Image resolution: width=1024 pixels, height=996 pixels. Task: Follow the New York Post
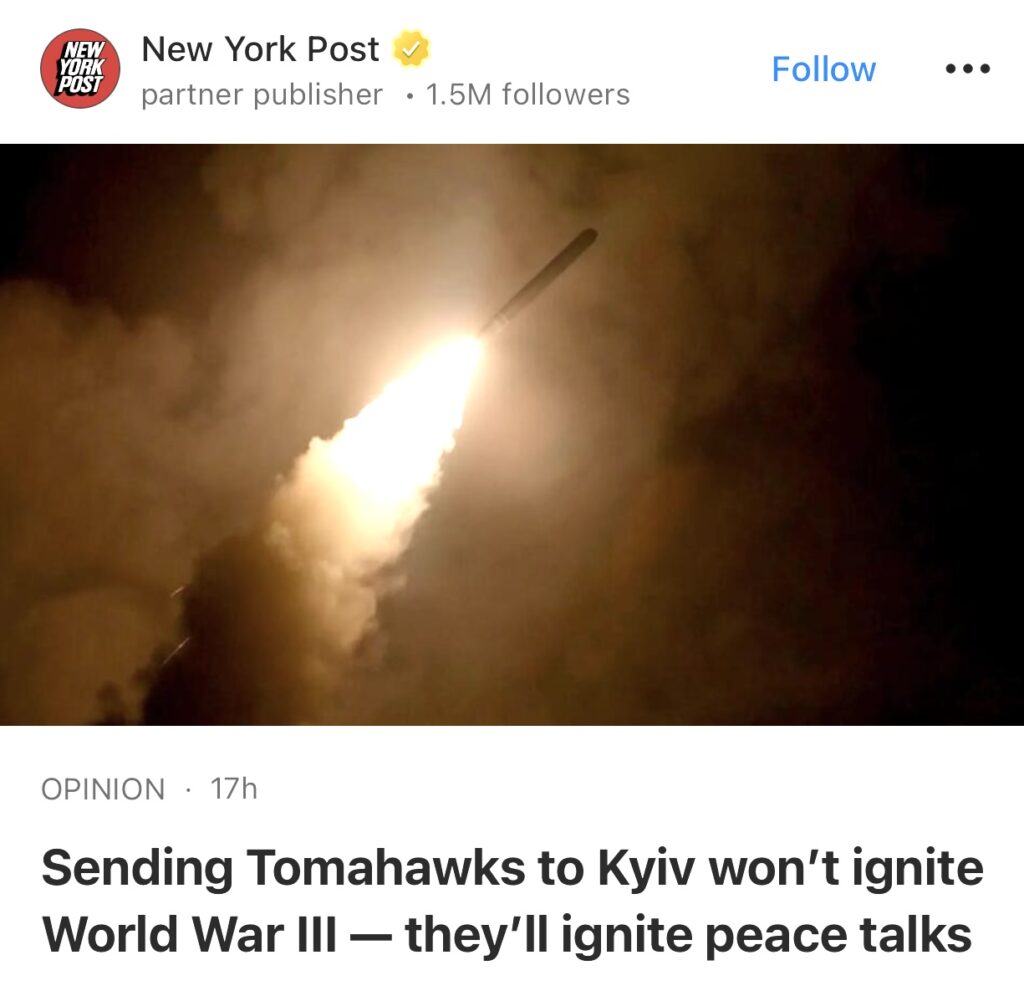click(x=823, y=69)
